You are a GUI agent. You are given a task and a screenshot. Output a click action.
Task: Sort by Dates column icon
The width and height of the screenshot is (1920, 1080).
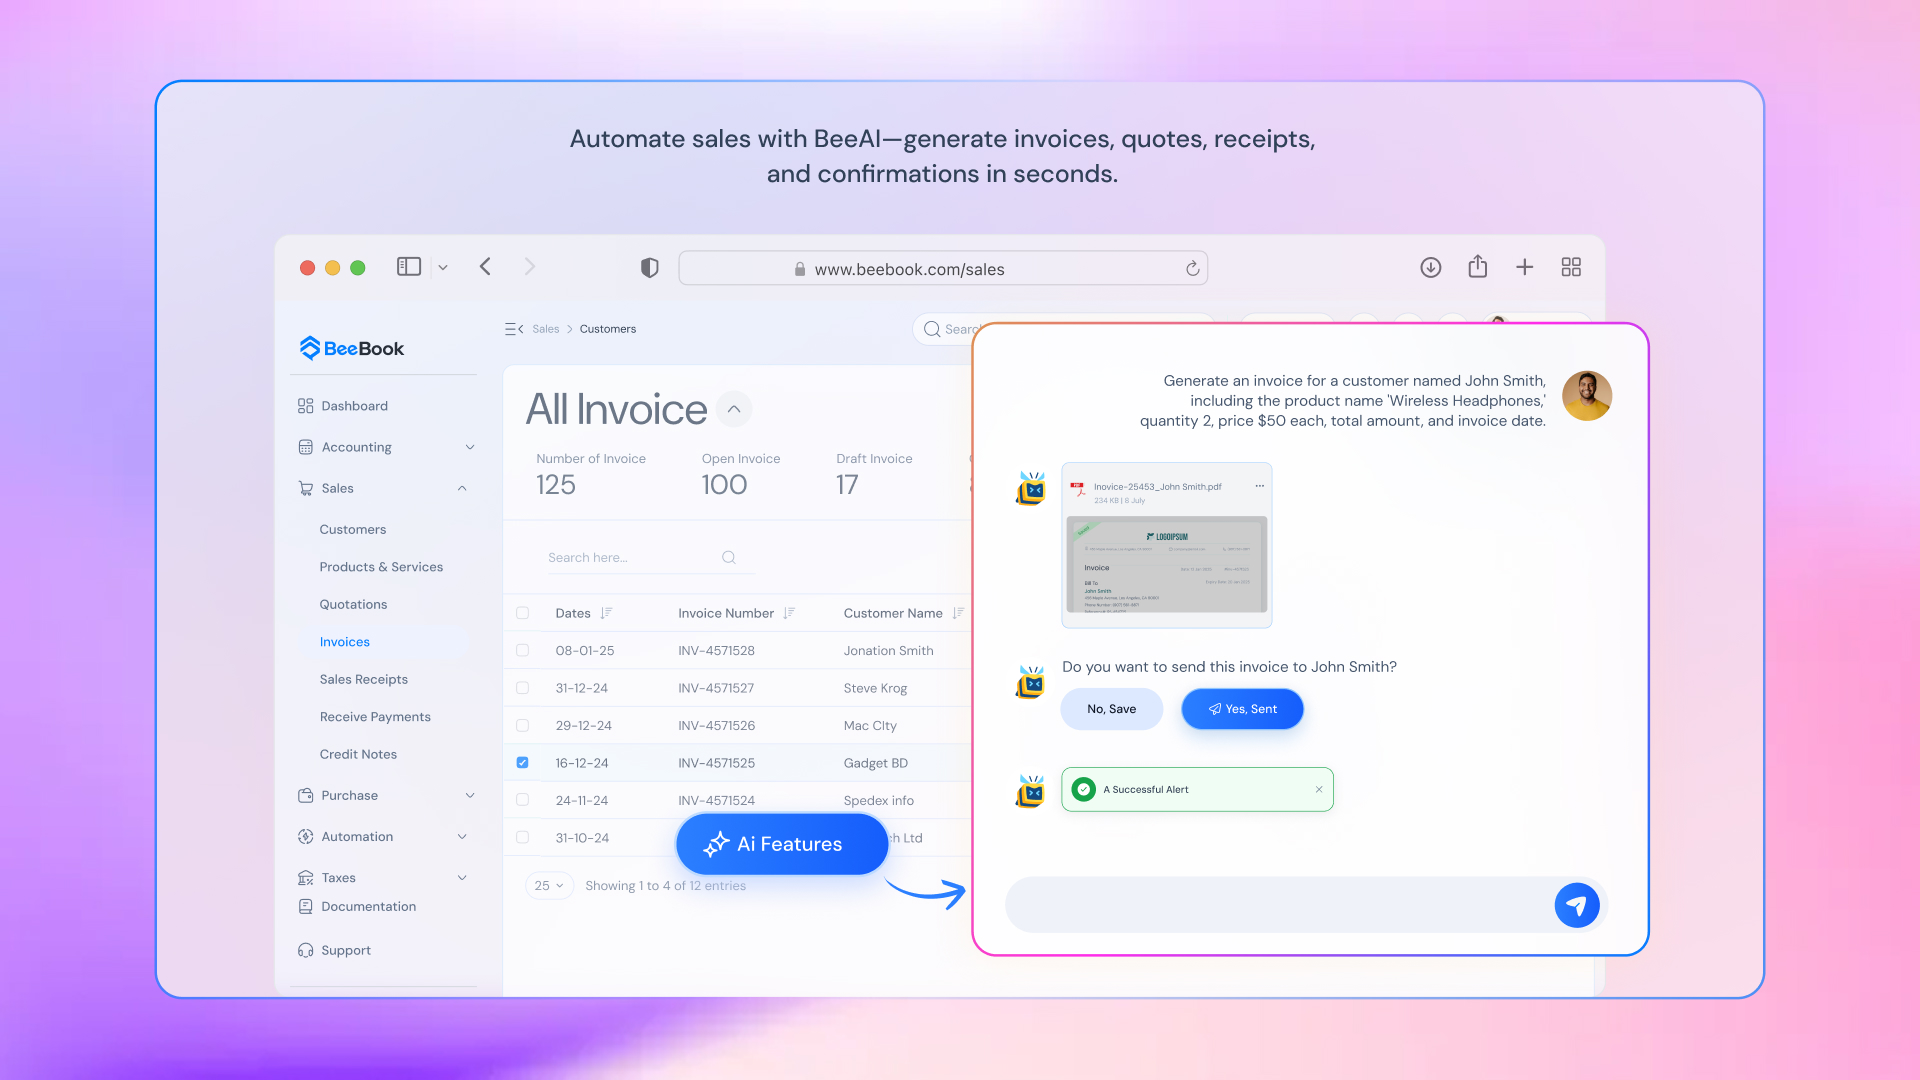coord(606,613)
